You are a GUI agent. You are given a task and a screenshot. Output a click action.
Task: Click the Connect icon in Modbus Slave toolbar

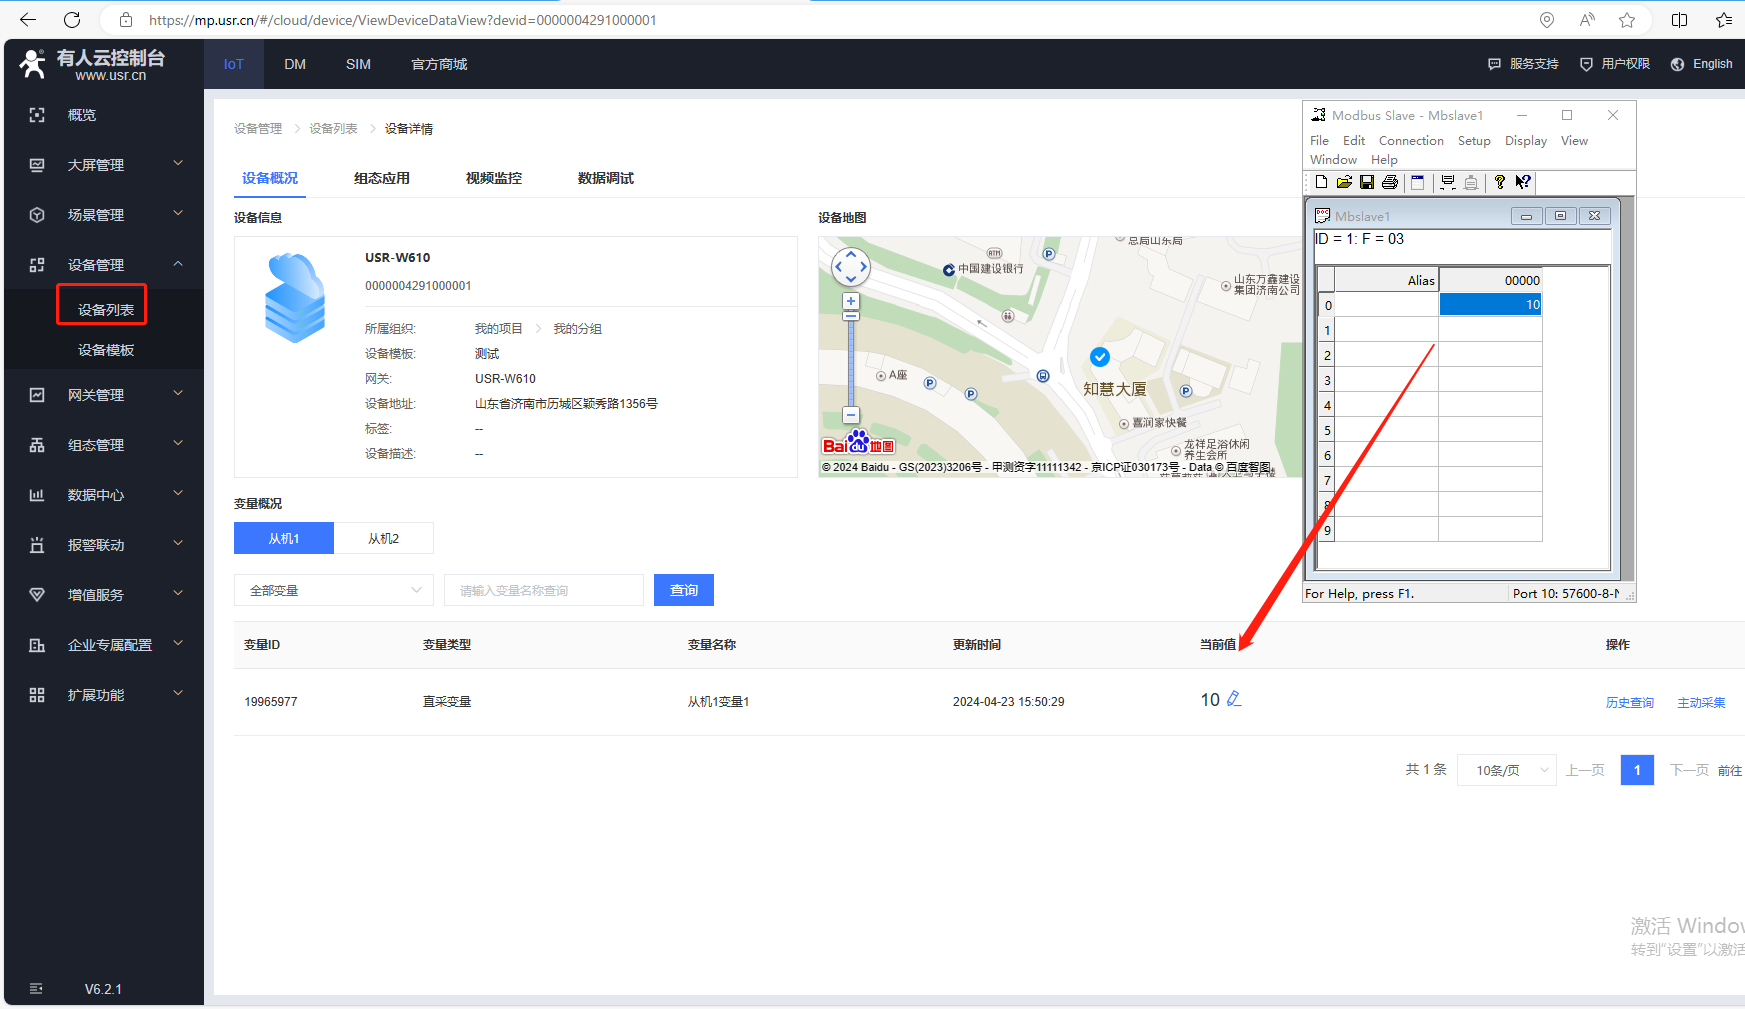tap(1447, 182)
